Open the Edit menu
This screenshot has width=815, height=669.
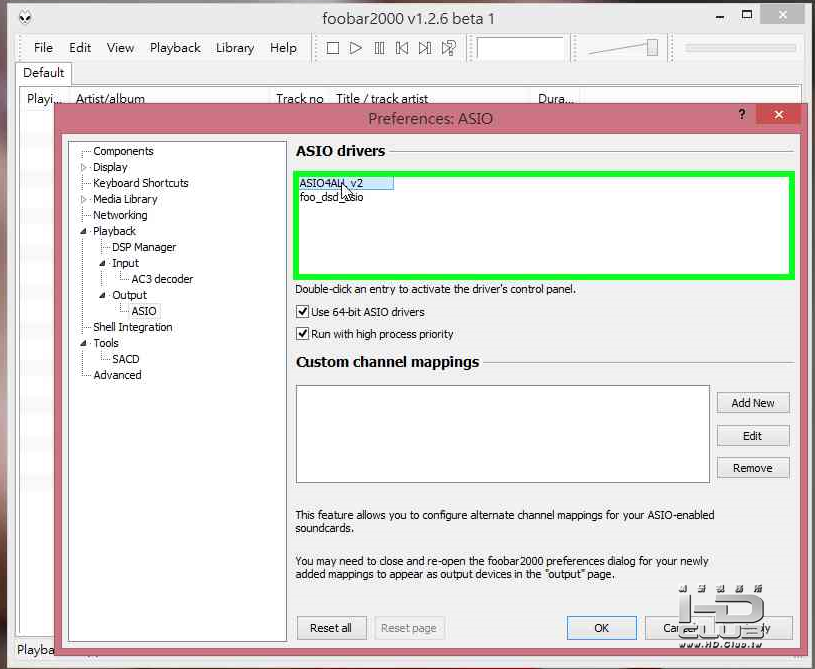[80, 48]
